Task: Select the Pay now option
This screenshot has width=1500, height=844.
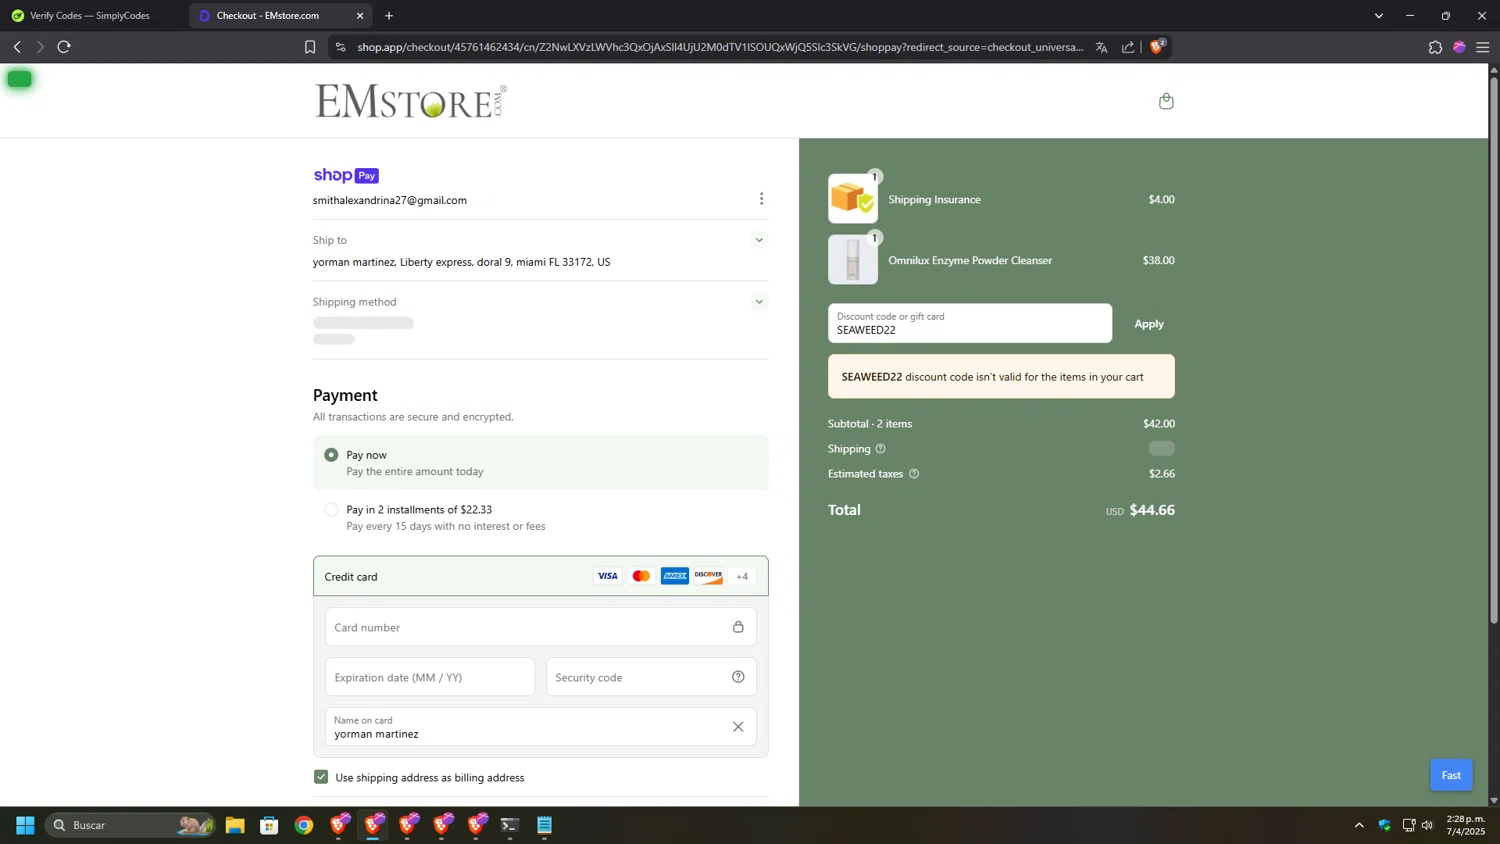Action: pyautogui.click(x=331, y=455)
